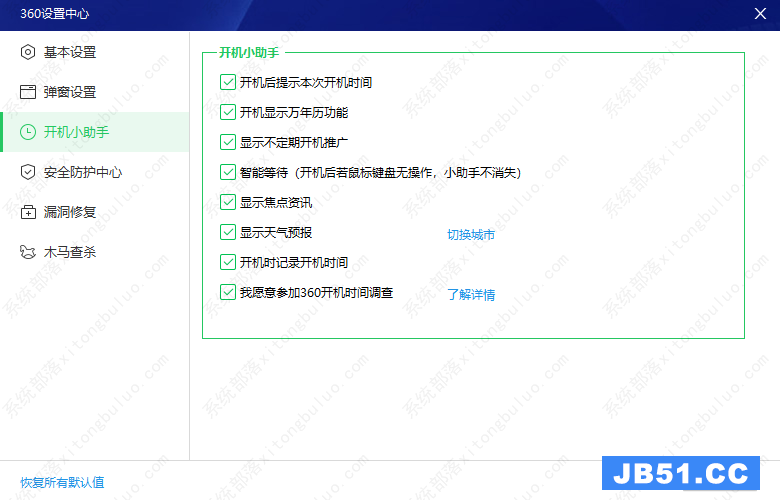Click the shield icon beside 安全防护中心
The width and height of the screenshot is (780, 500).
28,172
